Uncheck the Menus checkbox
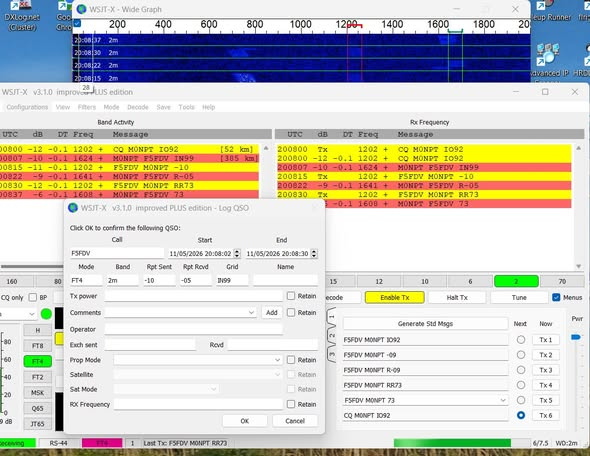The image size is (590, 456). pos(556,297)
